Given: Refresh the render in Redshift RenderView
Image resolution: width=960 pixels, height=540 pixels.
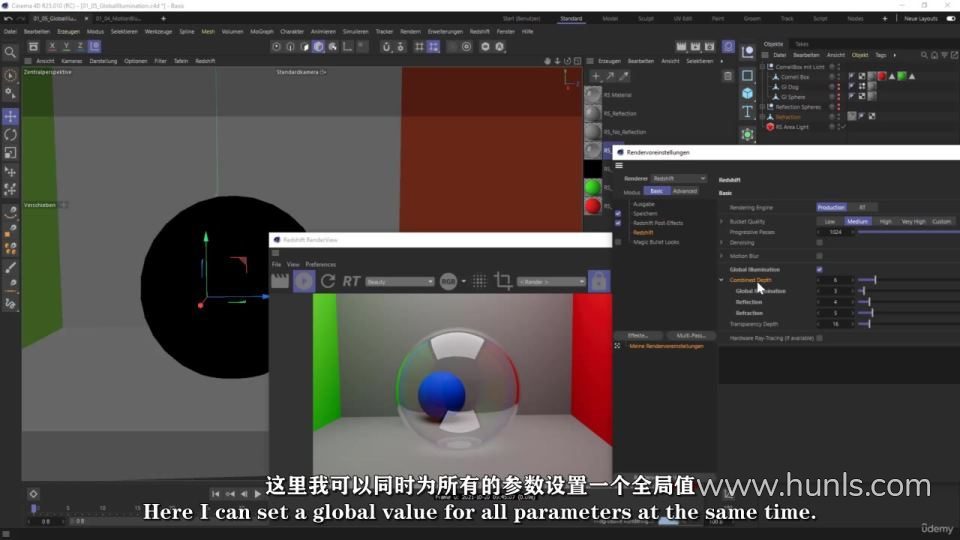Looking at the screenshot, I should pos(328,281).
